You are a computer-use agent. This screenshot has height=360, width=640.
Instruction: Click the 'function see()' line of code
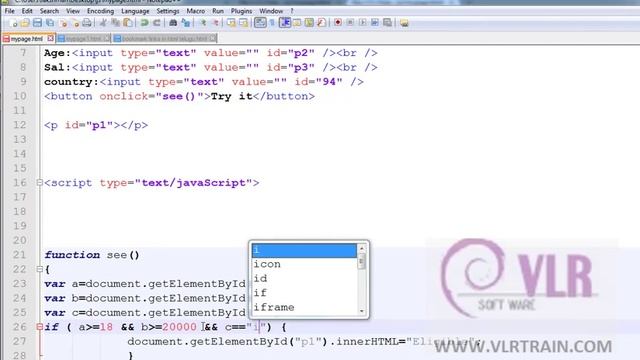tap(92, 255)
